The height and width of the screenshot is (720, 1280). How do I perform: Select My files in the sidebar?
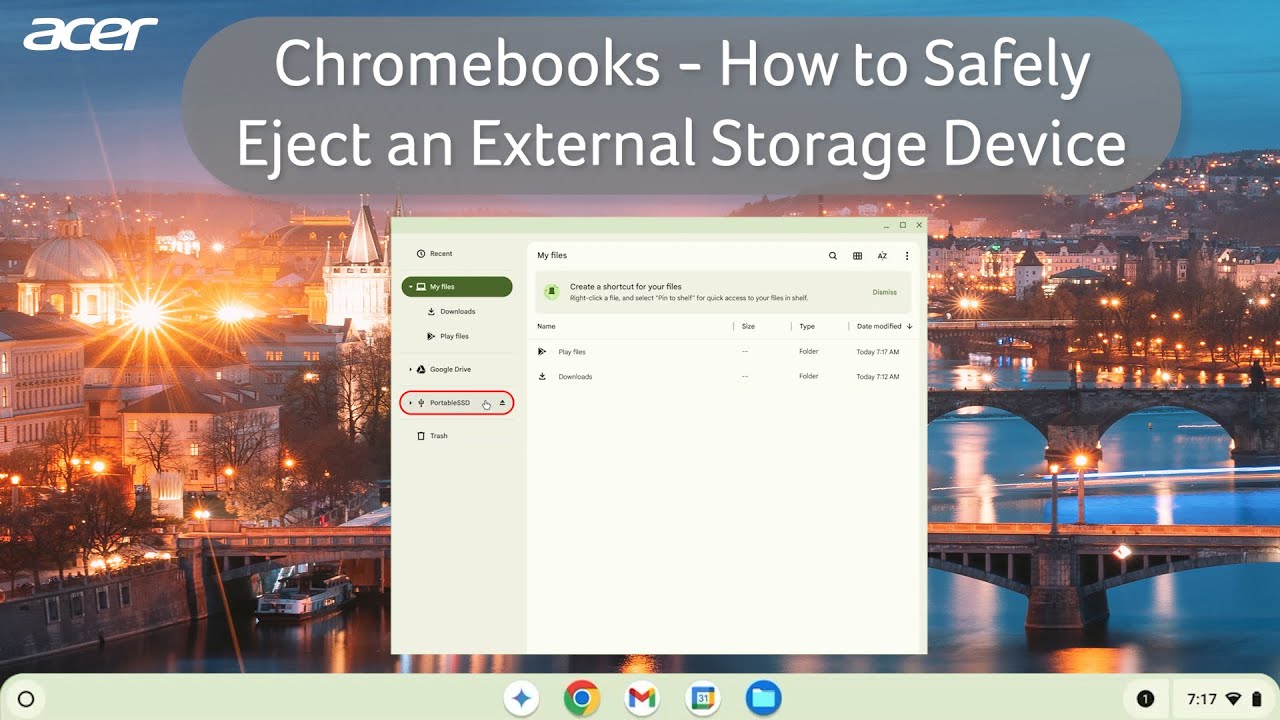[x=457, y=287]
